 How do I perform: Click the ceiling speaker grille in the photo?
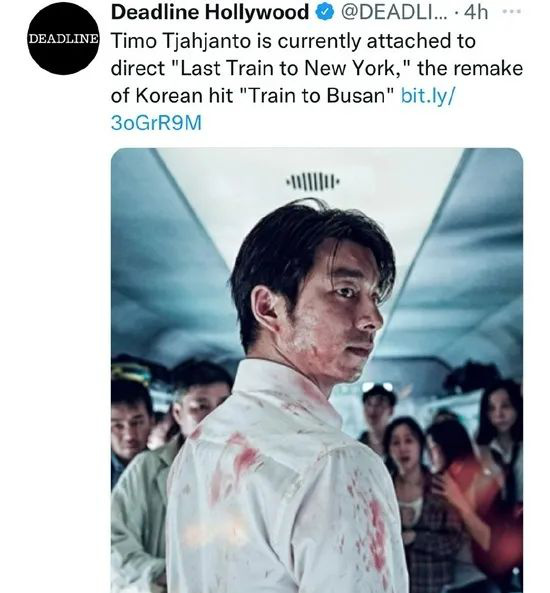(313, 180)
